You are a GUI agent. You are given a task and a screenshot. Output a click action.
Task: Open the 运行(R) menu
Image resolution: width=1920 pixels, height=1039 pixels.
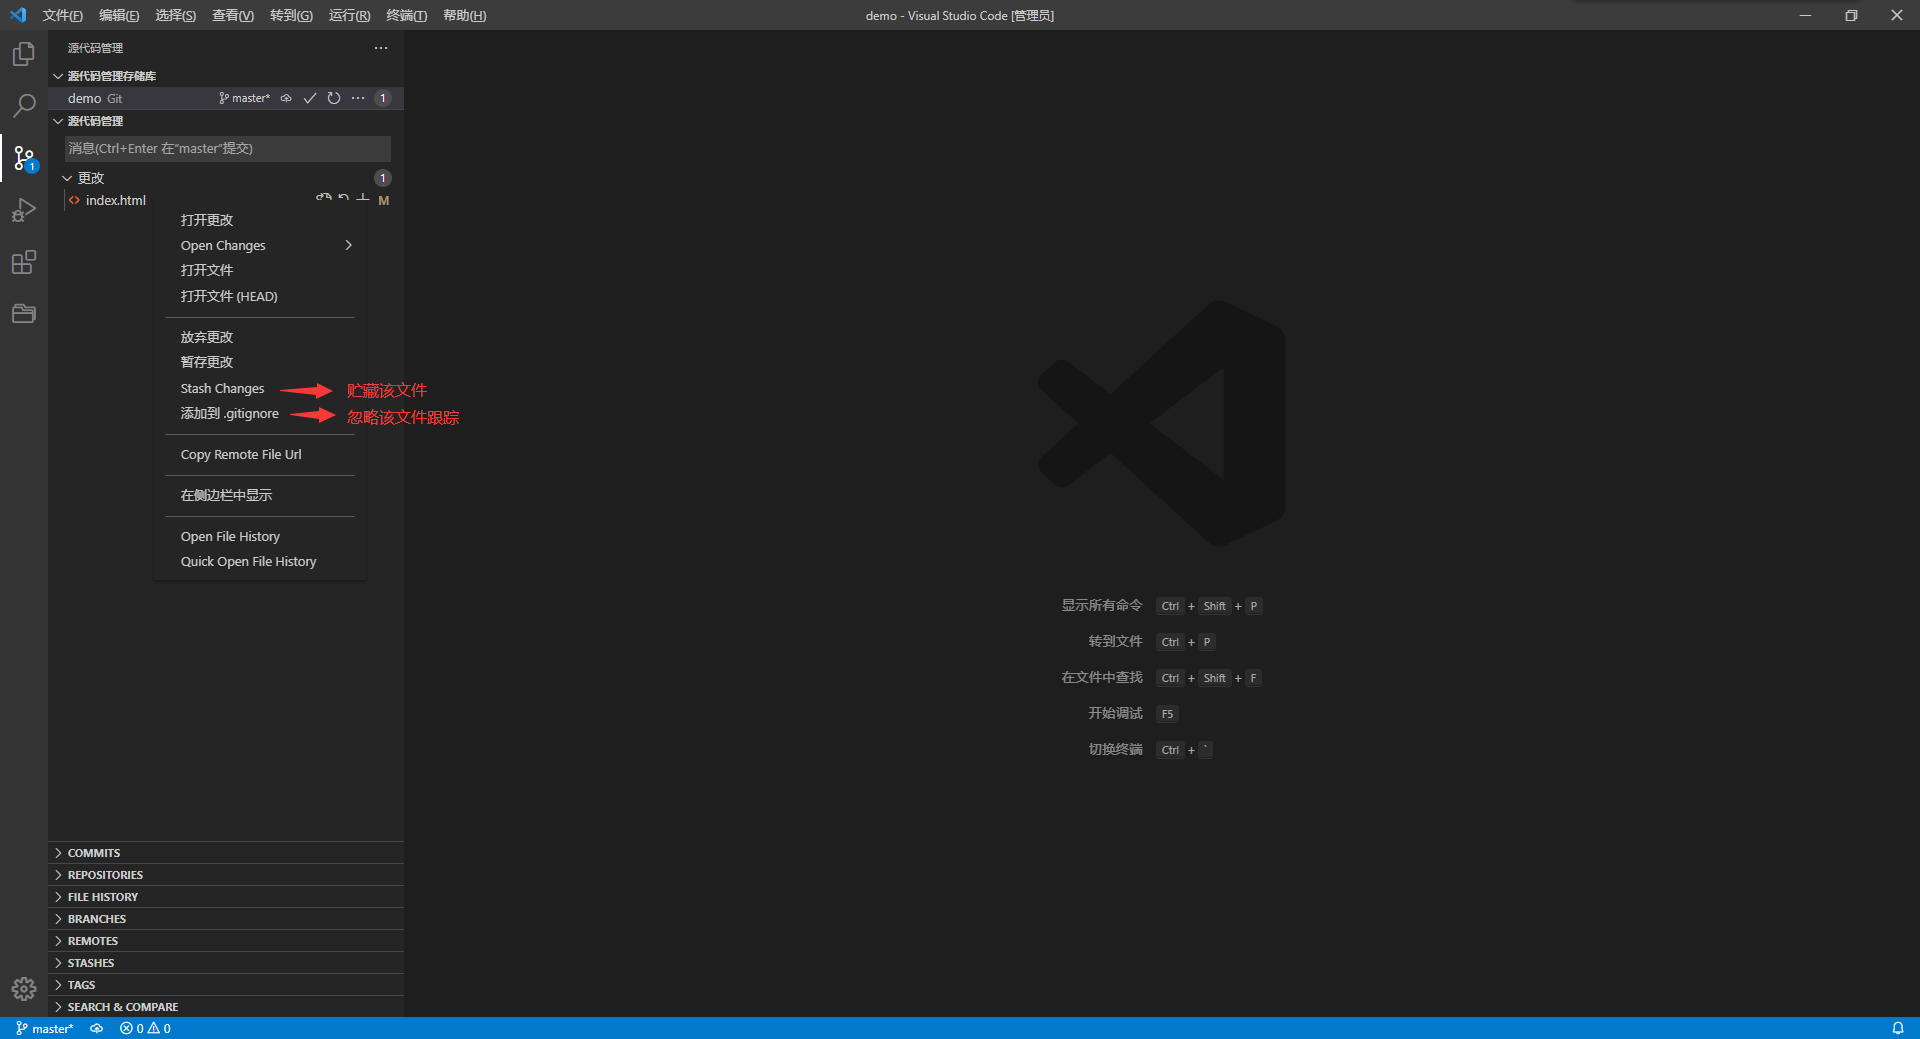[x=349, y=15]
